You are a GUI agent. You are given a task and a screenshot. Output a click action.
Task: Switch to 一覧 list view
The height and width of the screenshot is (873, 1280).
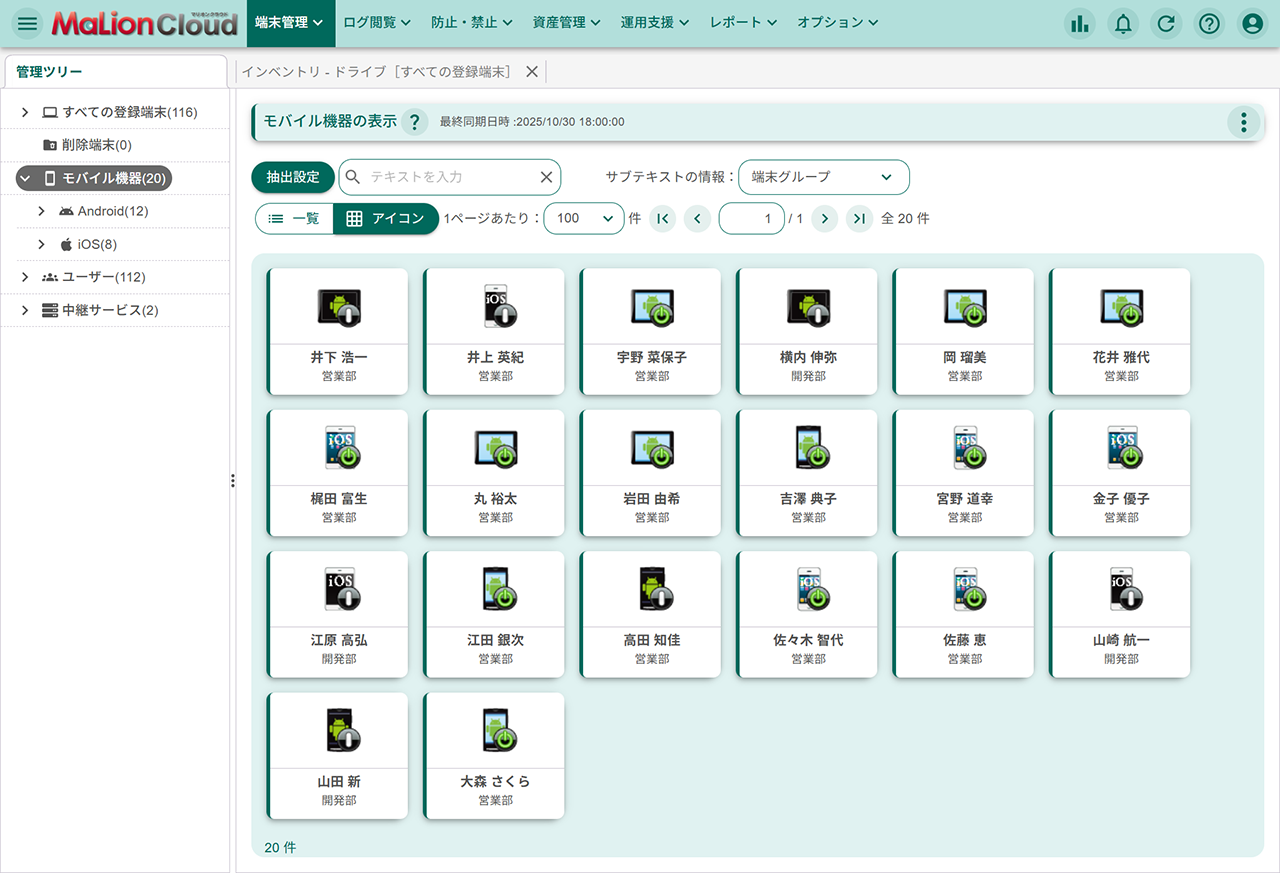[x=294, y=218]
